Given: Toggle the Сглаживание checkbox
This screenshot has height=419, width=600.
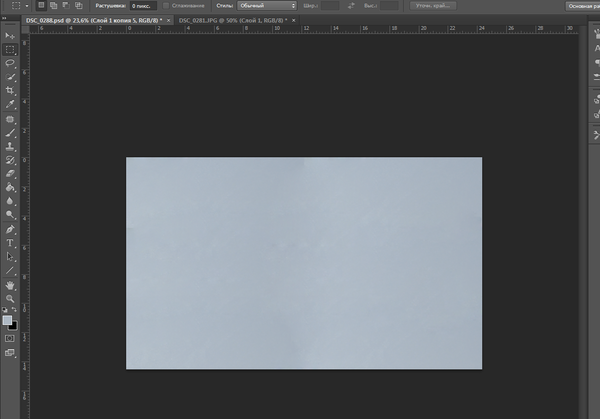Looking at the screenshot, I should pos(166,6).
